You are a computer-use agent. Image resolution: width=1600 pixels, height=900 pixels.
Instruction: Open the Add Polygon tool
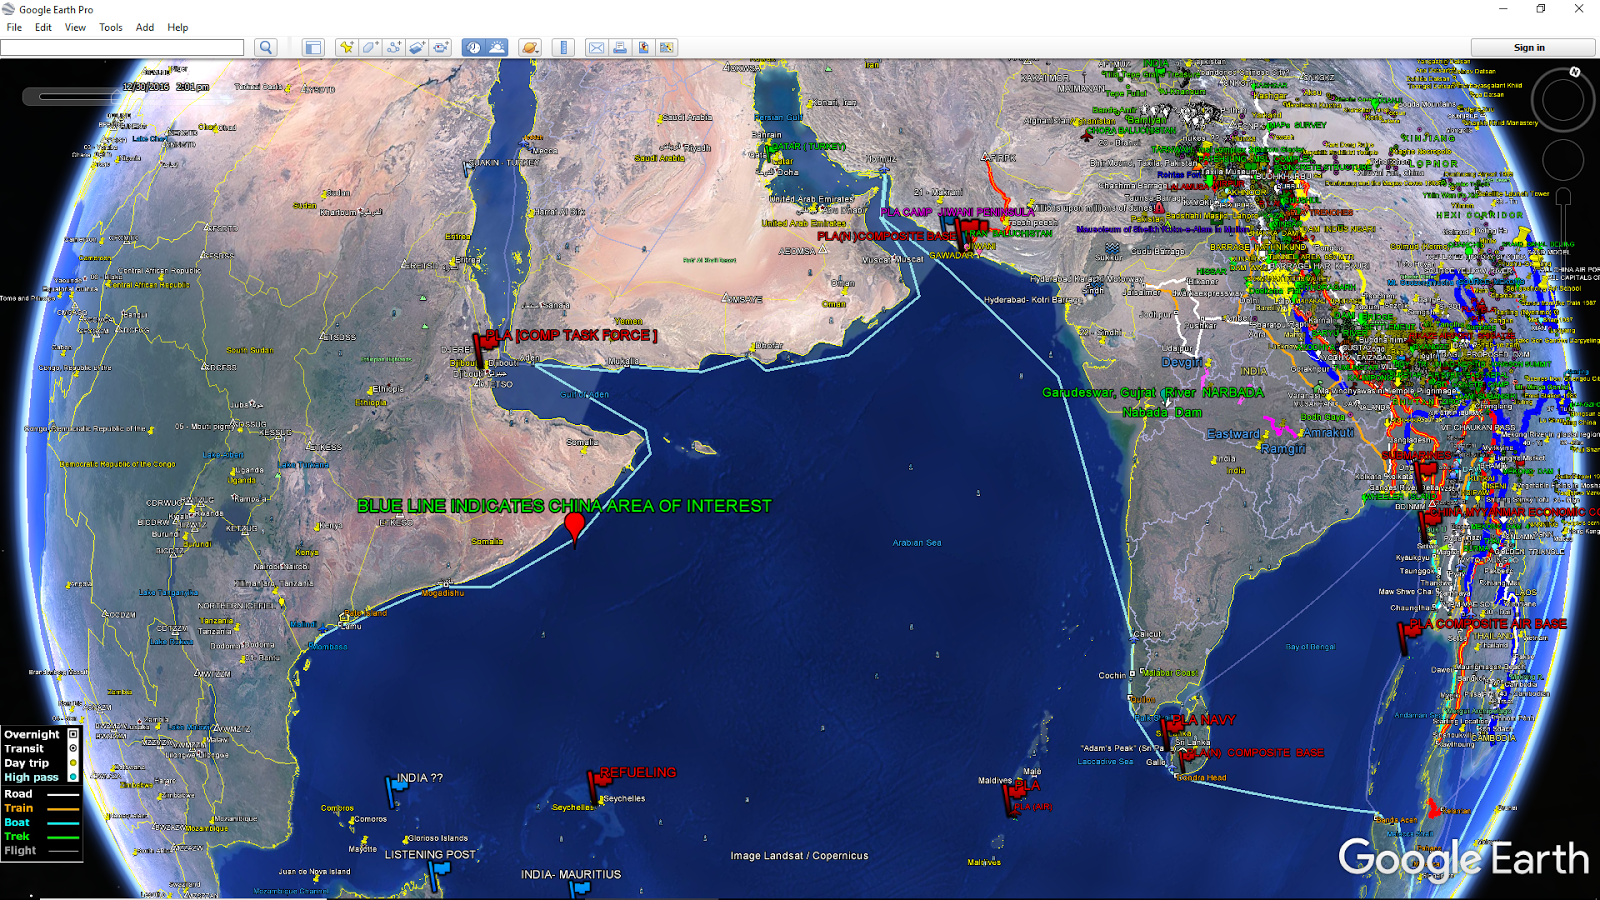(370, 47)
